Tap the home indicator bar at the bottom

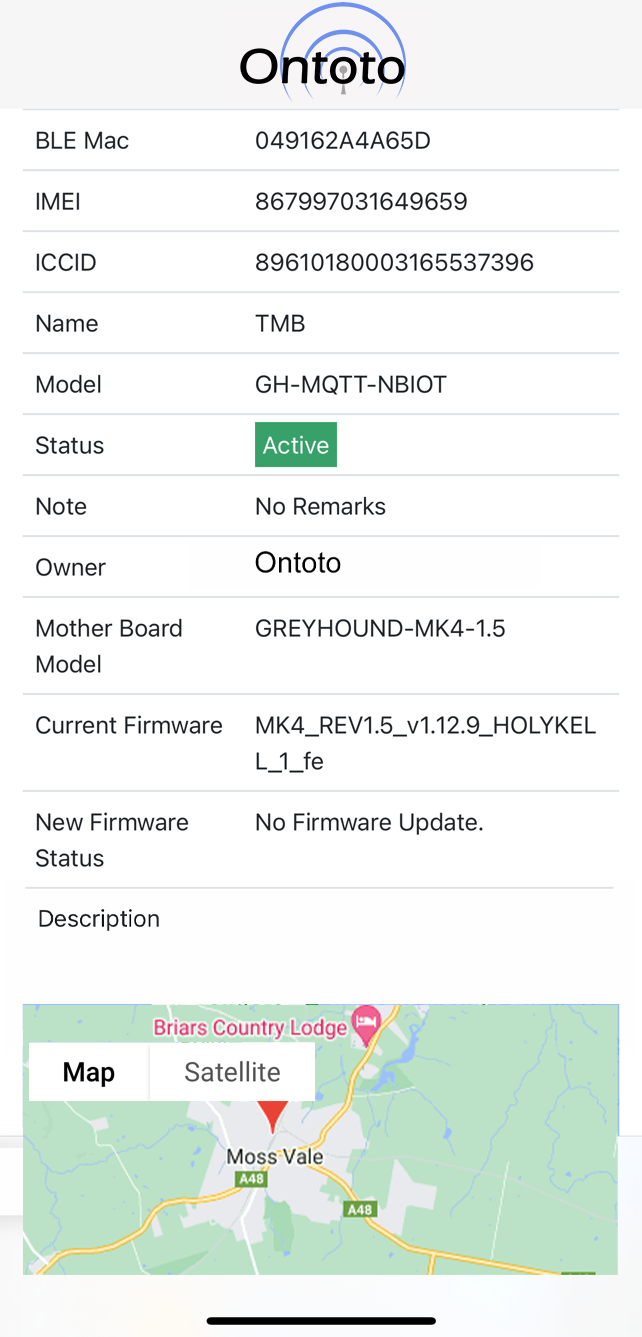tap(321, 1320)
